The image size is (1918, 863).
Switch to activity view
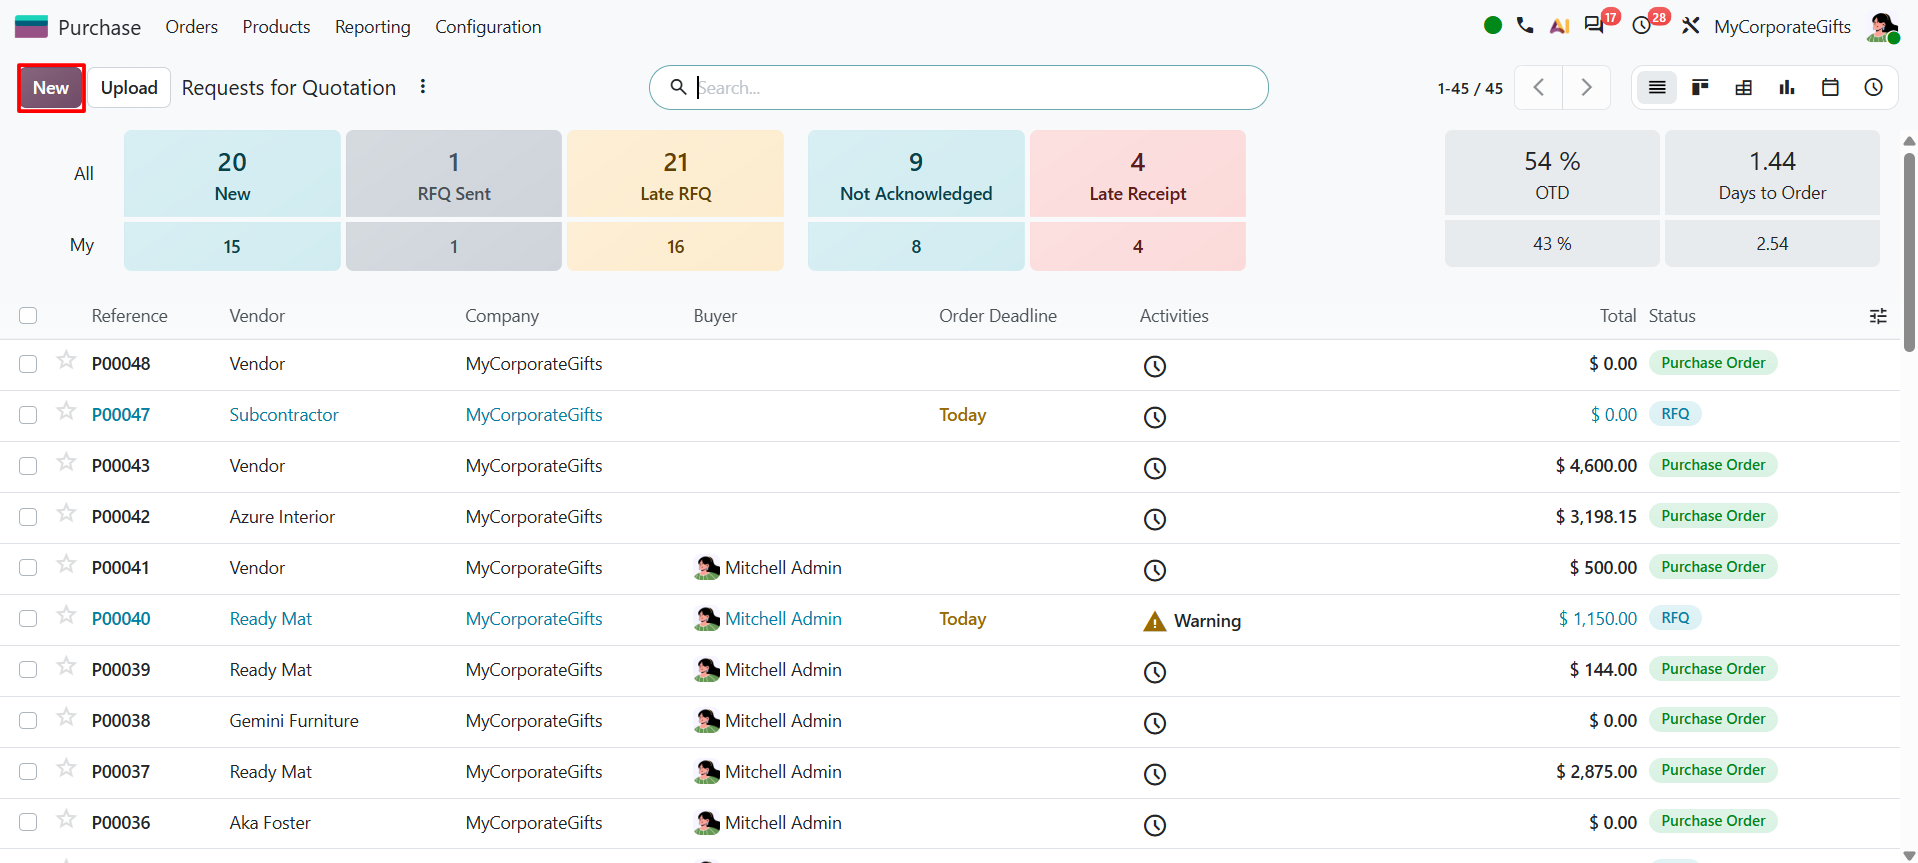coord(1874,88)
